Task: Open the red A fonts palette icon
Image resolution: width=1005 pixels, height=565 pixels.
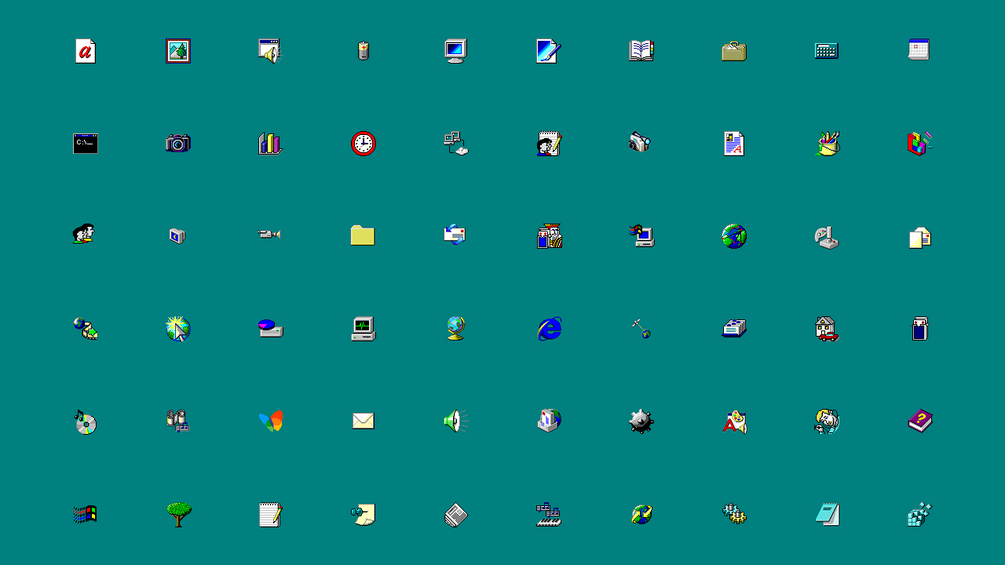Action: click(x=735, y=422)
